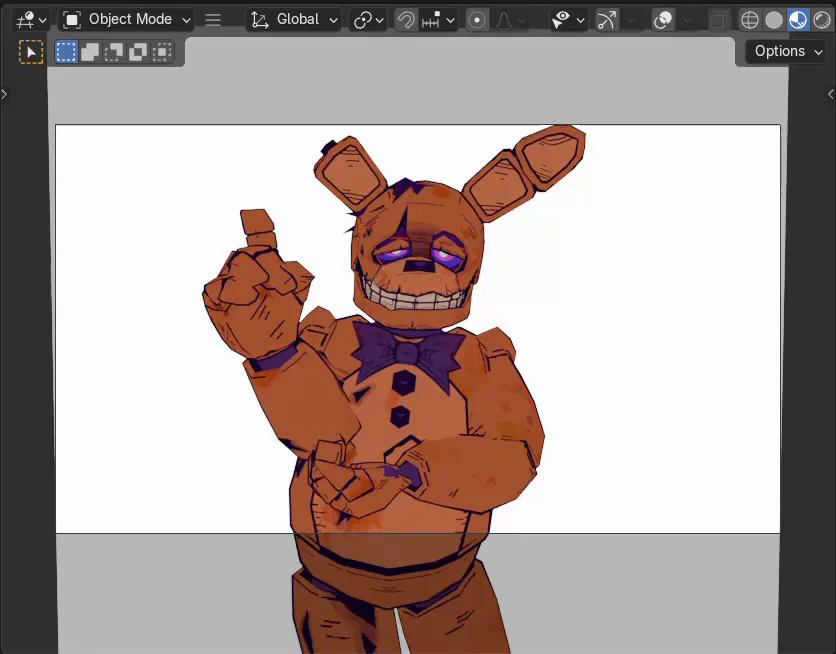Switch to solid viewport shading
836x654 pixels.
point(774,20)
